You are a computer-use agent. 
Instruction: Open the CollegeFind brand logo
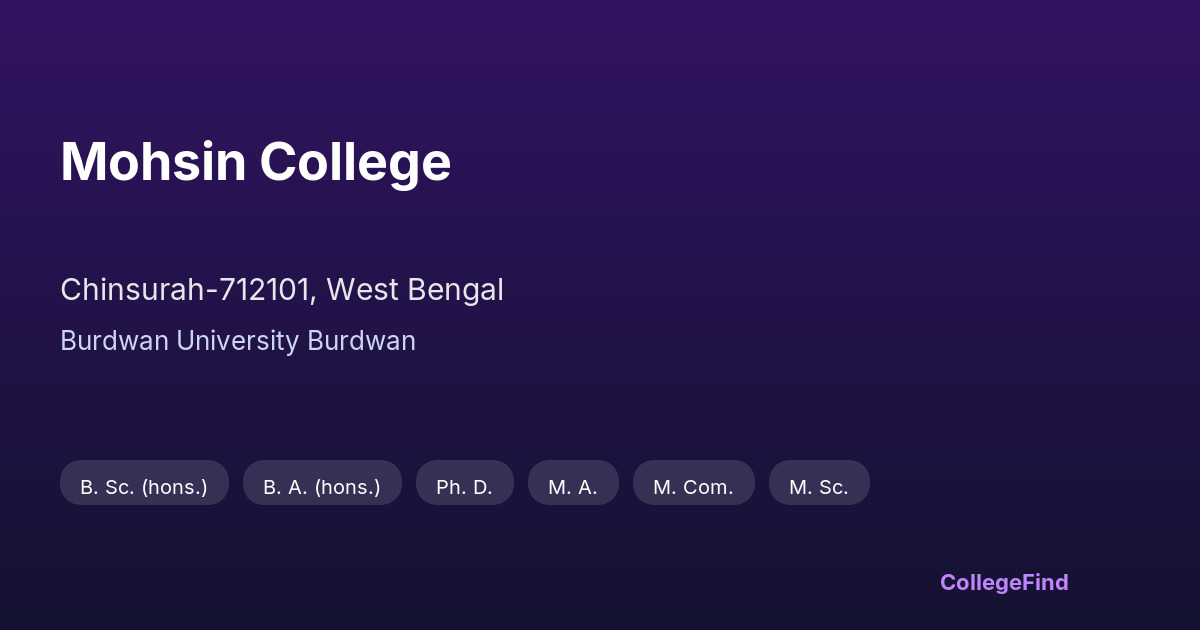[x=1004, y=582]
